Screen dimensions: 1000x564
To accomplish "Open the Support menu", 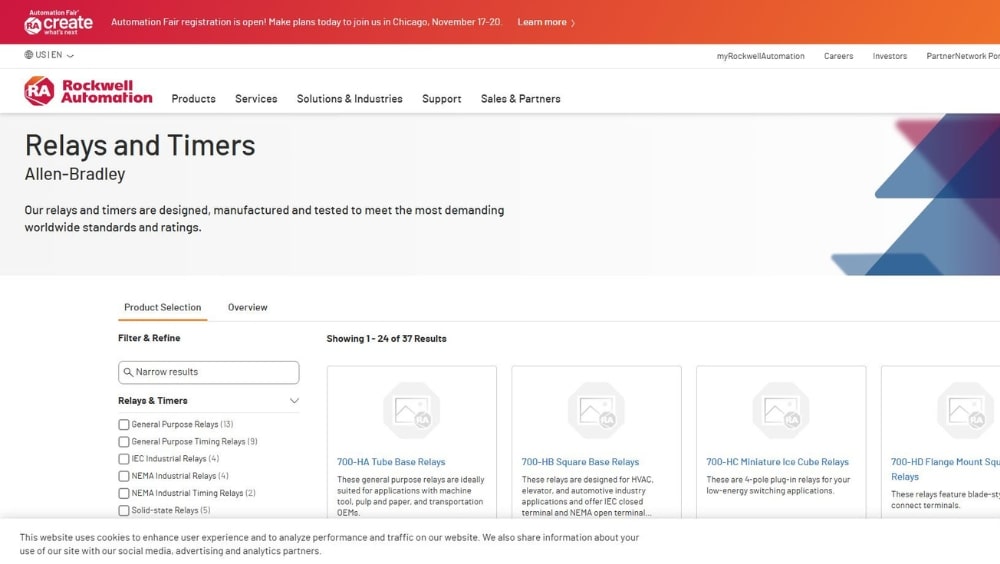I will pyautogui.click(x=441, y=99).
